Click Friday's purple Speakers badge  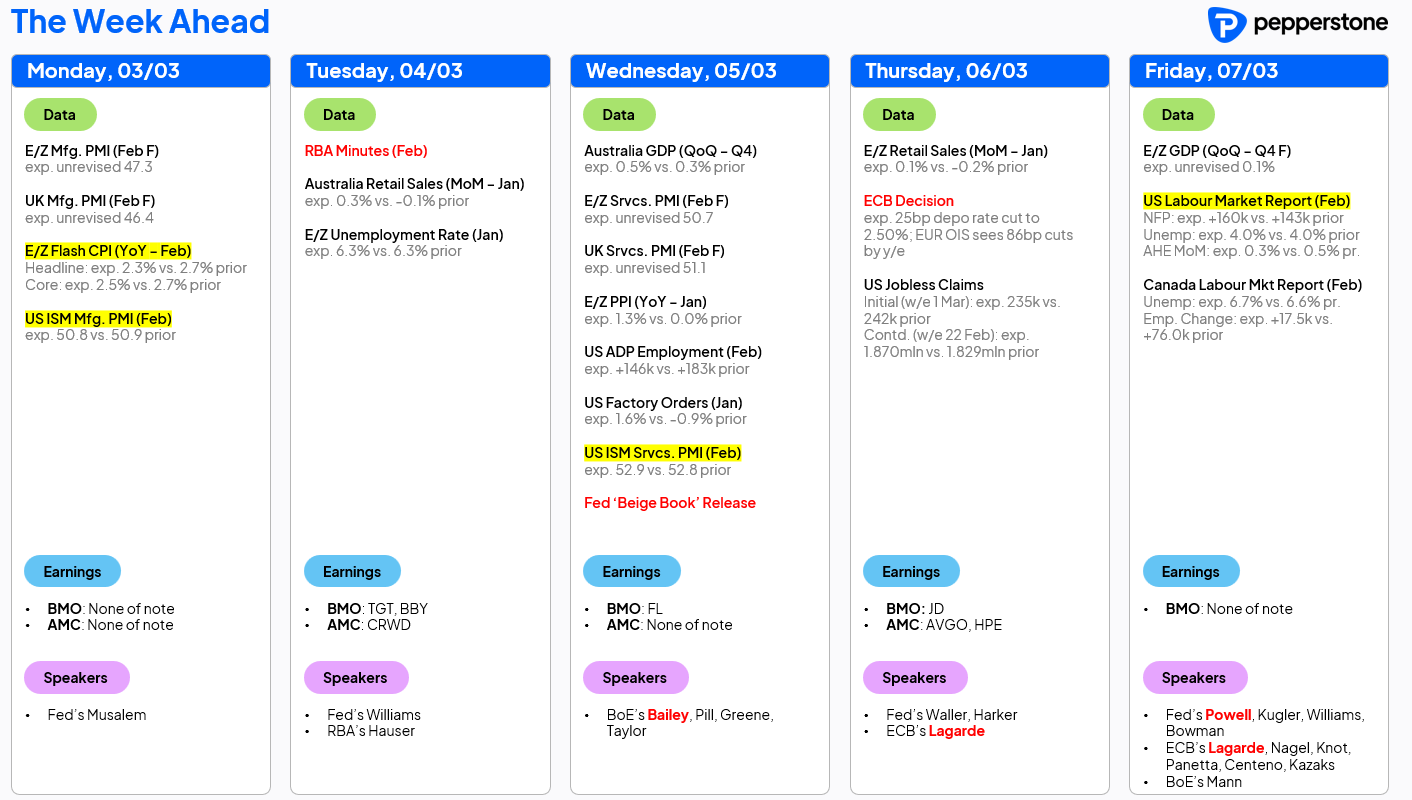[x=1194, y=678]
